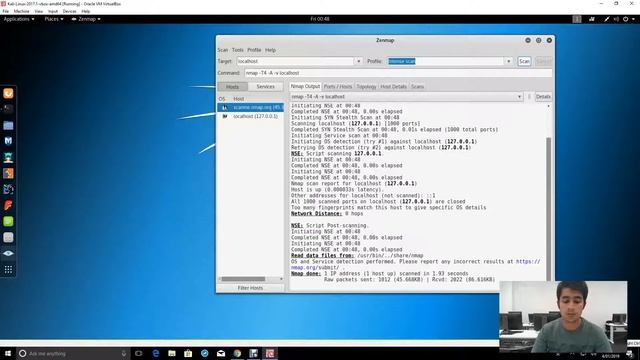Image resolution: width=640 pixels, height=360 pixels.
Task: Click the Command input field
Action: click(x=398, y=73)
